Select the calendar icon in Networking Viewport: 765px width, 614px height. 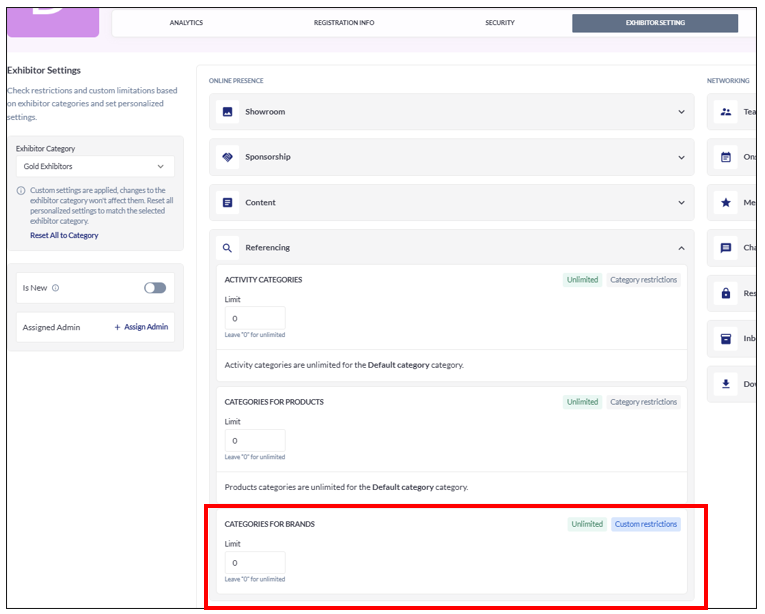point(726,157)
